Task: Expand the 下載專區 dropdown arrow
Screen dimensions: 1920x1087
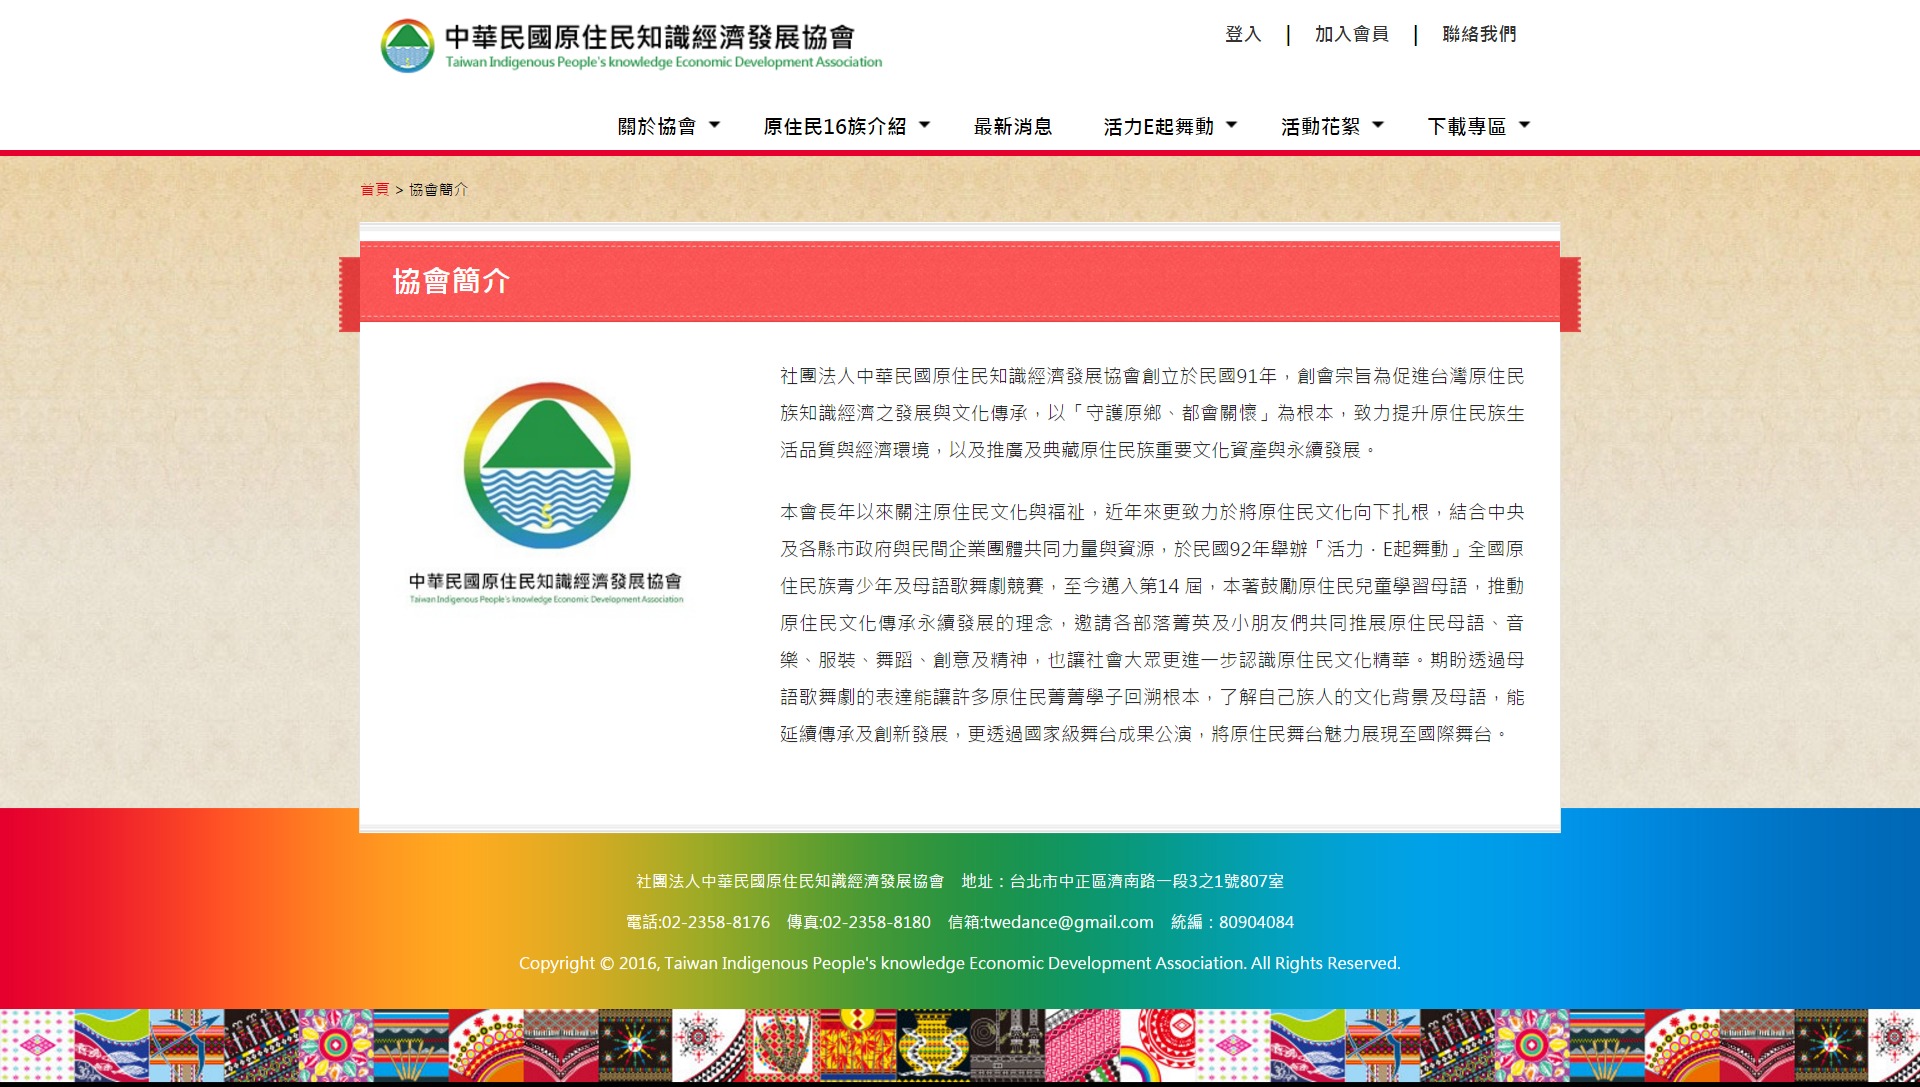Action: click(x=1524, y=125)
